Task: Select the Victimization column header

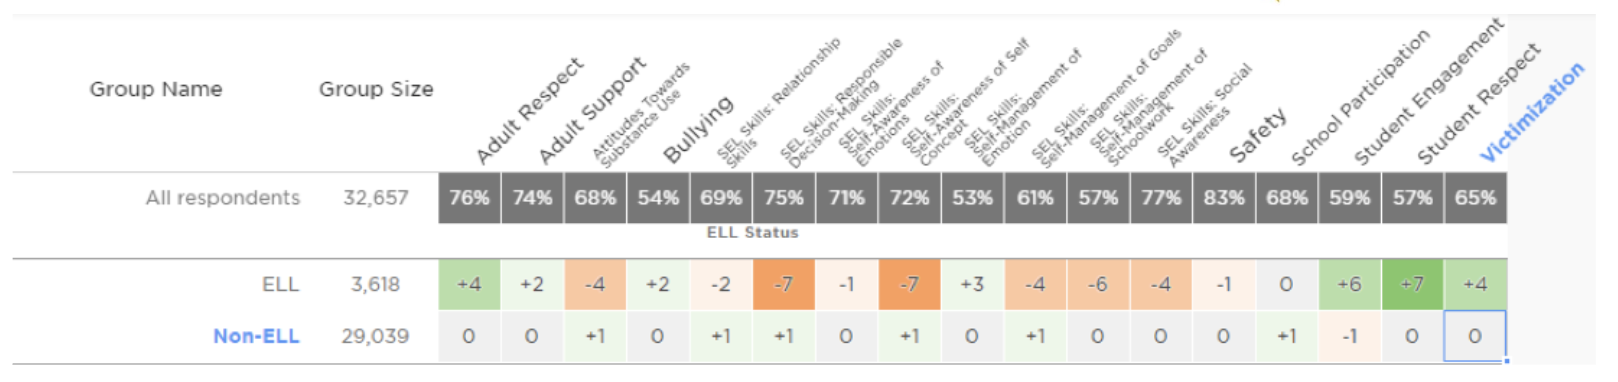Action: coord(1532,112)
